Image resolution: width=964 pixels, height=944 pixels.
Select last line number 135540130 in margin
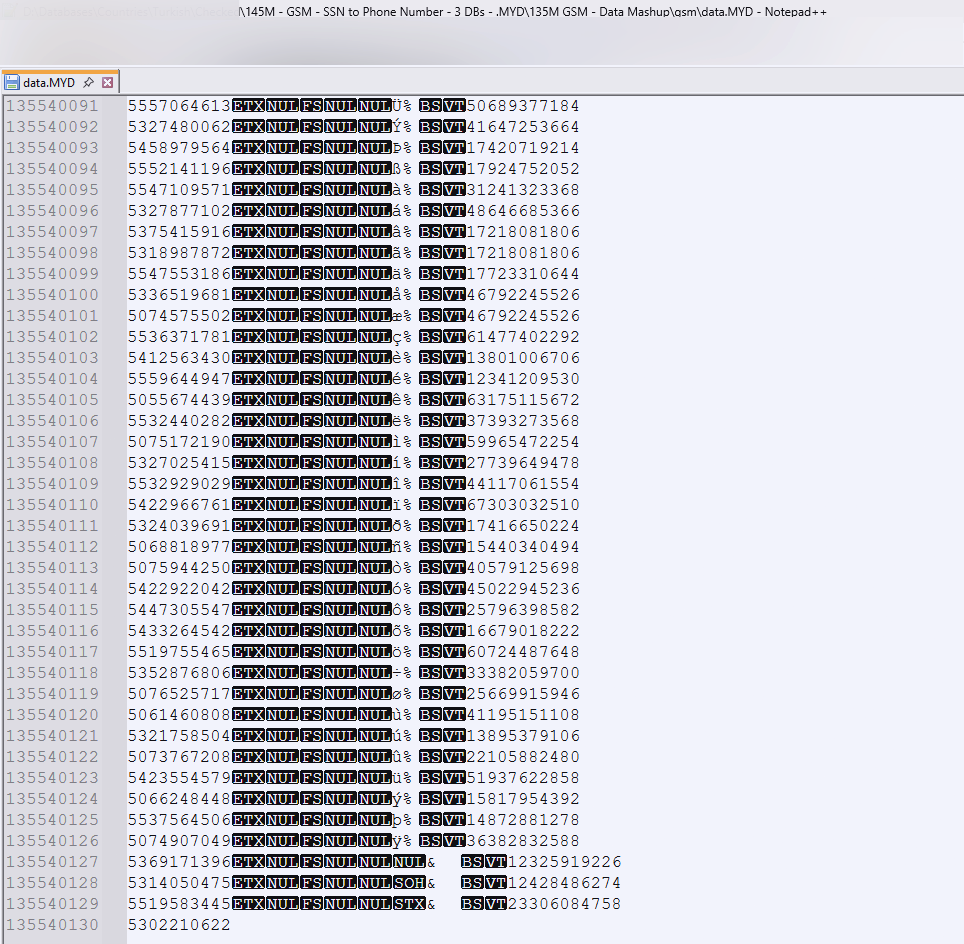[53, 925]
